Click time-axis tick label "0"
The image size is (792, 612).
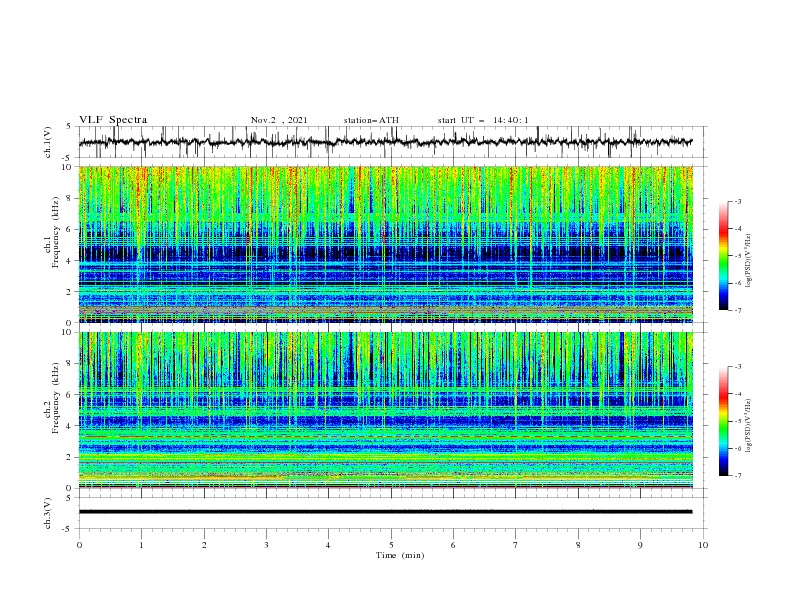click(x=79, y=545)
